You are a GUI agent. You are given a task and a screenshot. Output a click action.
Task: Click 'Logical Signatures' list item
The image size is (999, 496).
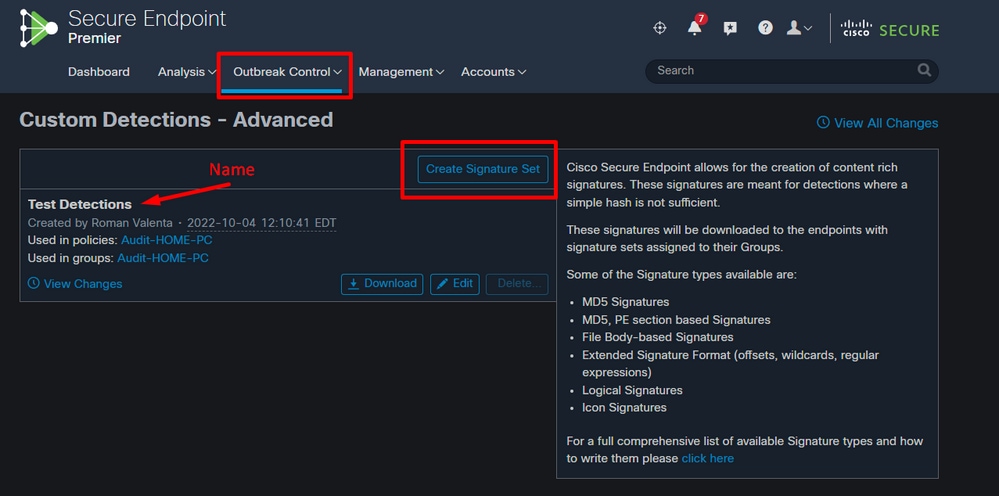tap(632, 390)
